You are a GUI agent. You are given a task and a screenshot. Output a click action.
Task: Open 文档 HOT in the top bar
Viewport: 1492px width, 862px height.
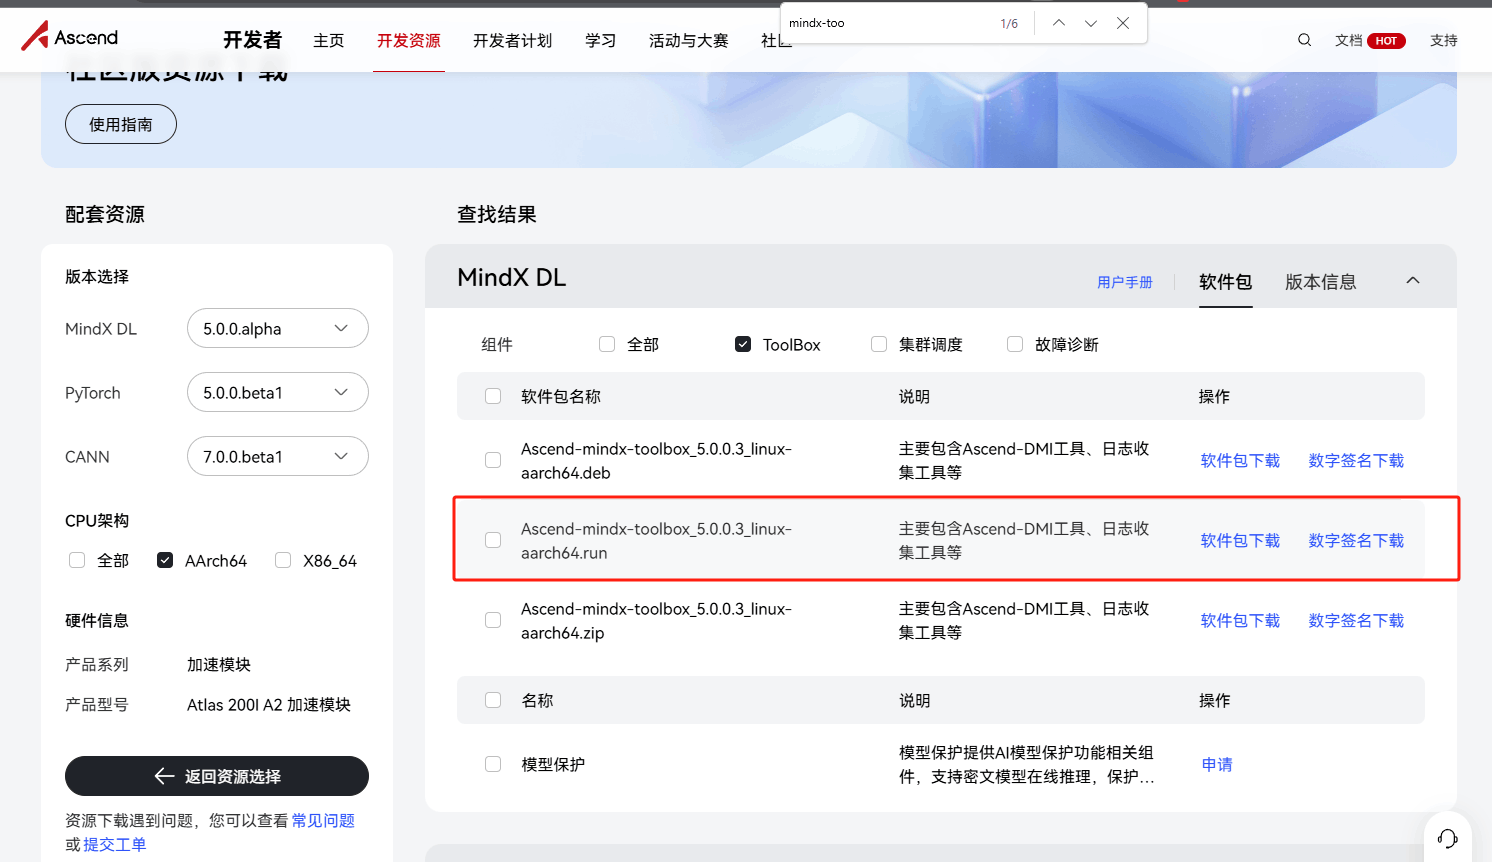pyautogui.click(x=1370, y=40)
